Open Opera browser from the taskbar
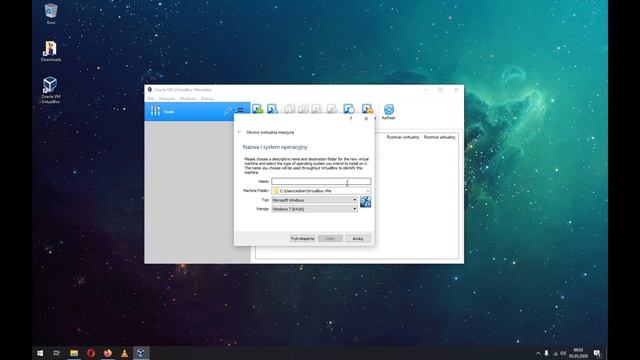This screenshot has width=640, height=360. tap(91, 353)
